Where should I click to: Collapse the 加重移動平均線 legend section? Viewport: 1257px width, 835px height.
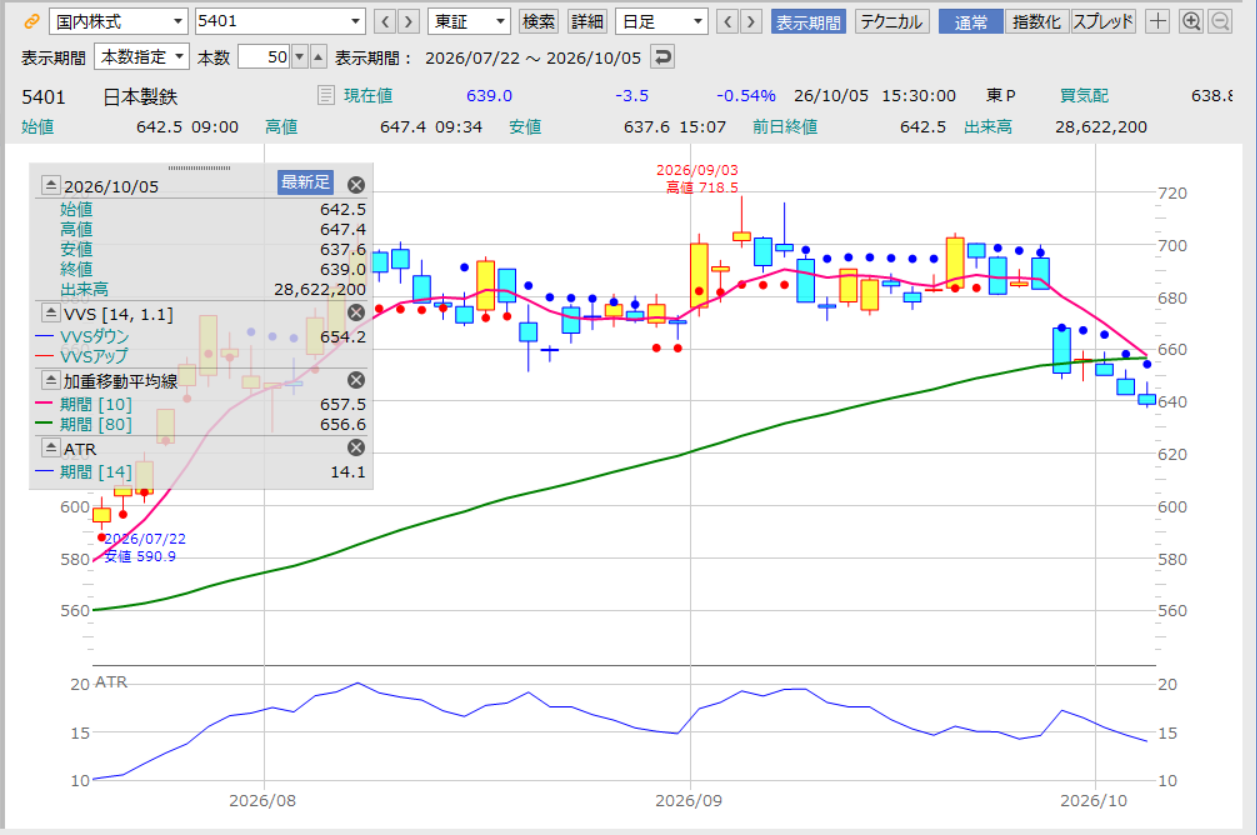click(50, 381)
